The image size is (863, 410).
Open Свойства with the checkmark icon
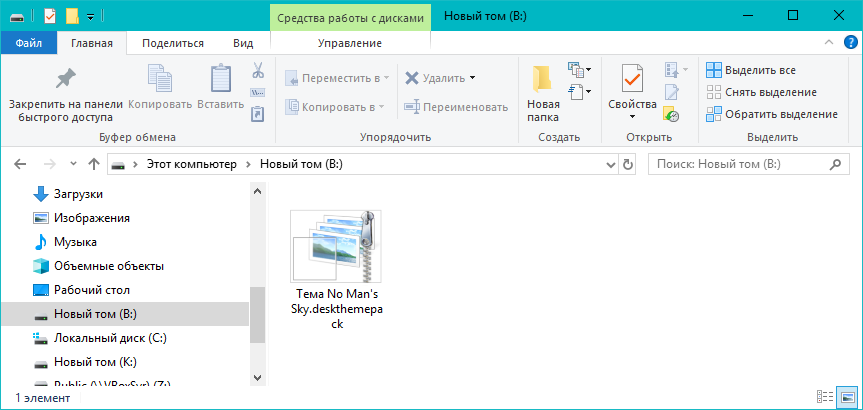pos(632,78)
